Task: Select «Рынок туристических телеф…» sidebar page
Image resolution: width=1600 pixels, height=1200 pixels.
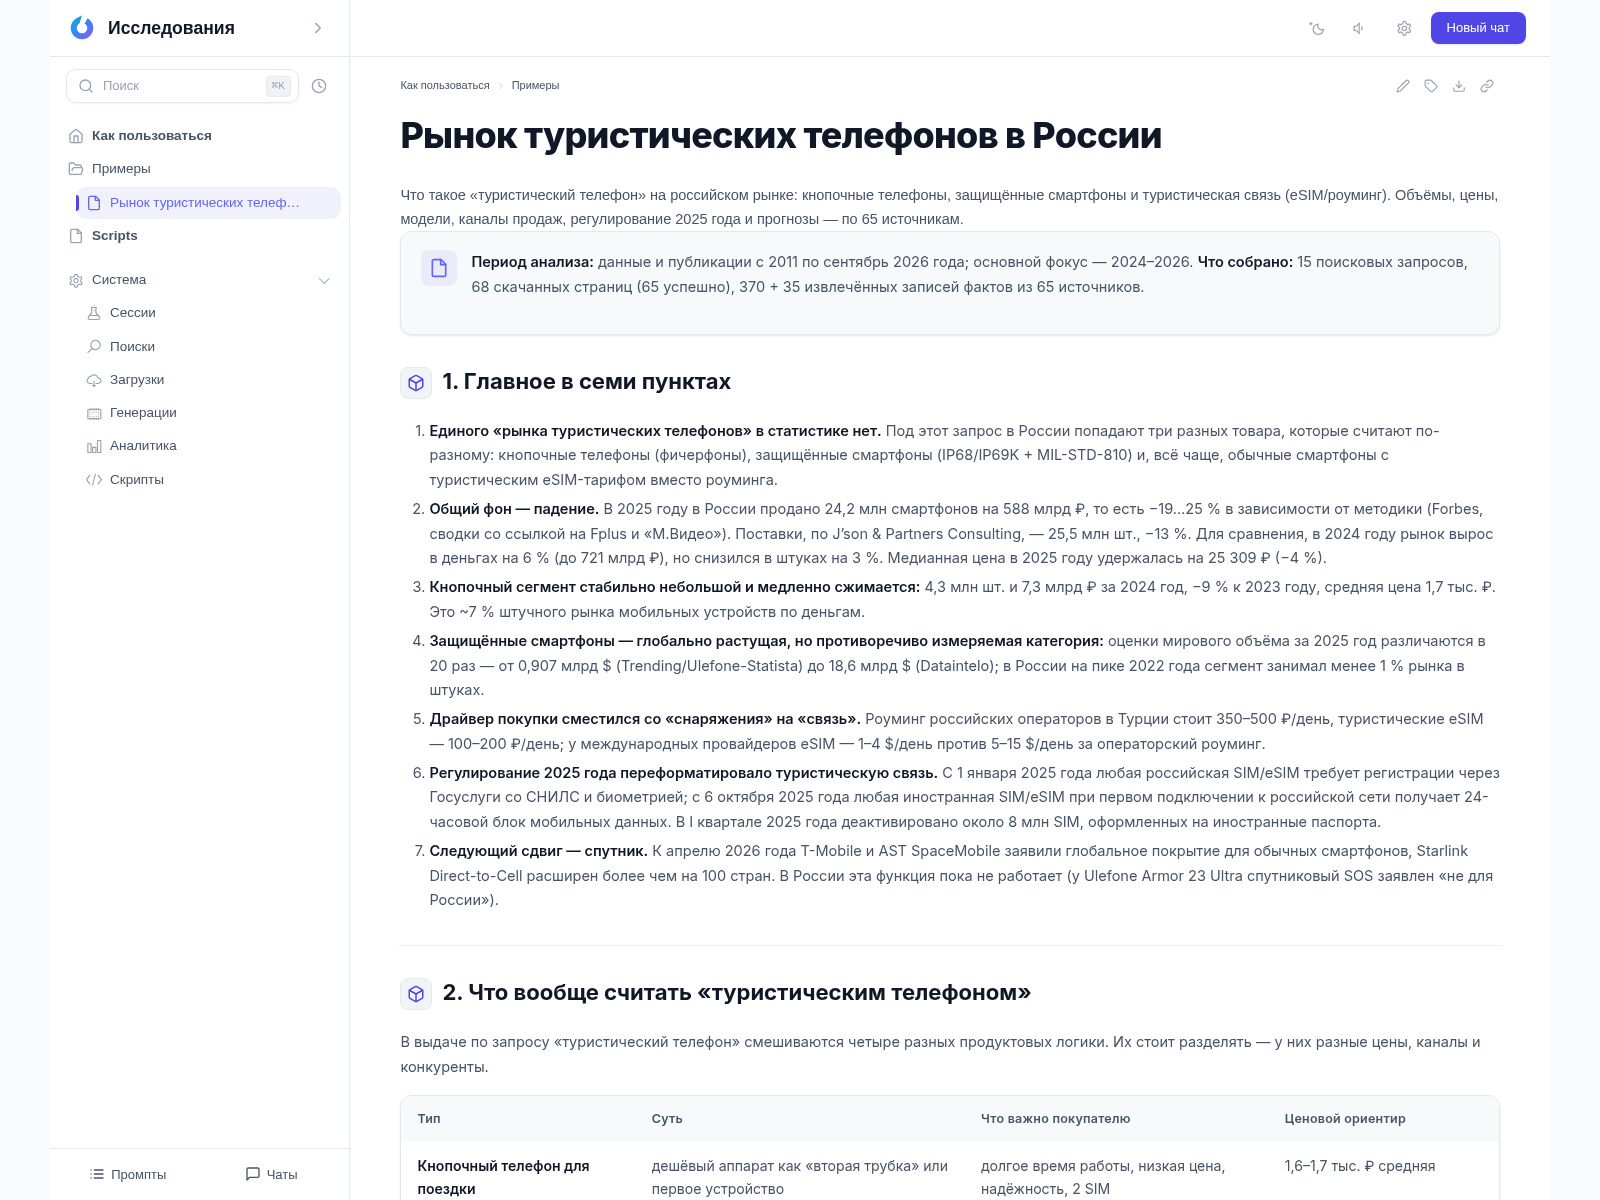Action: [208, 203]
